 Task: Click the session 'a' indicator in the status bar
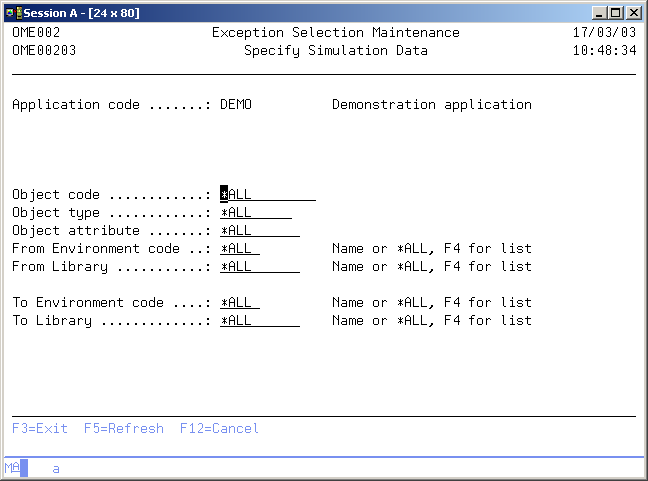click(56, 468)
